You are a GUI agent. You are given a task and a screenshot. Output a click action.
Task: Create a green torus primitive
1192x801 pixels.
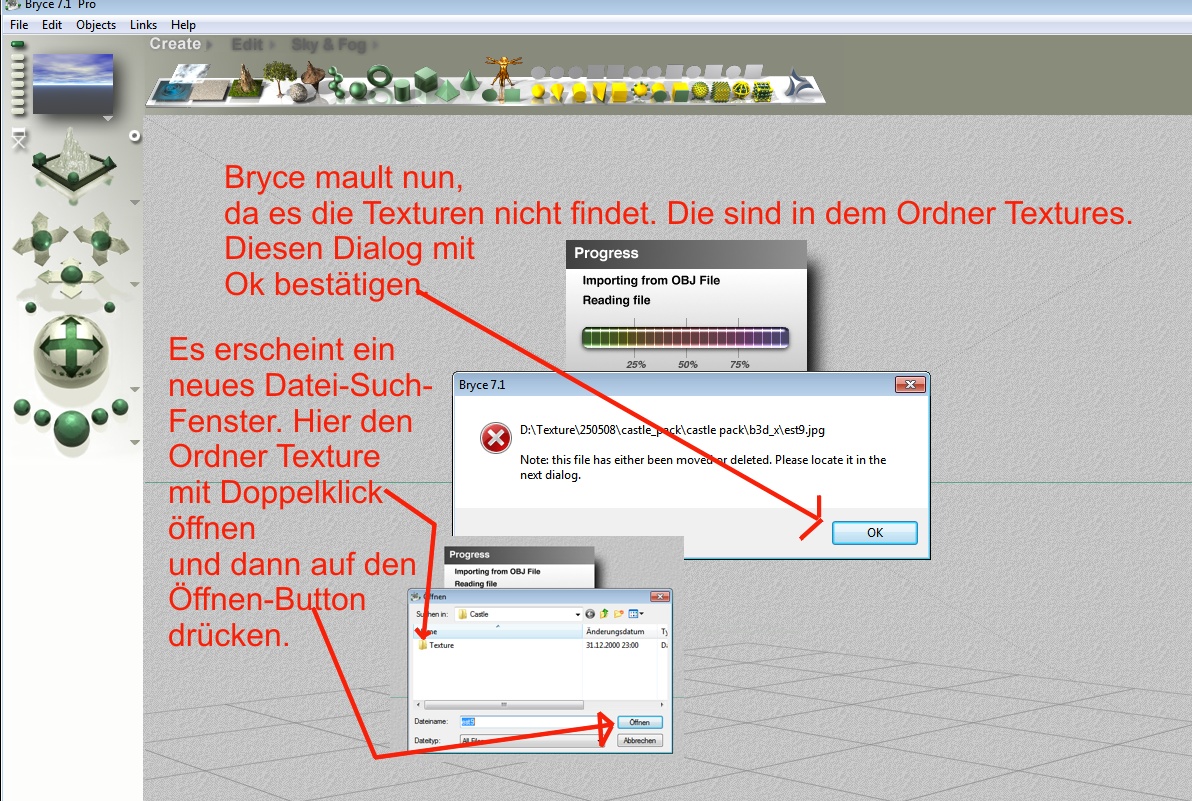pos(379,76)
